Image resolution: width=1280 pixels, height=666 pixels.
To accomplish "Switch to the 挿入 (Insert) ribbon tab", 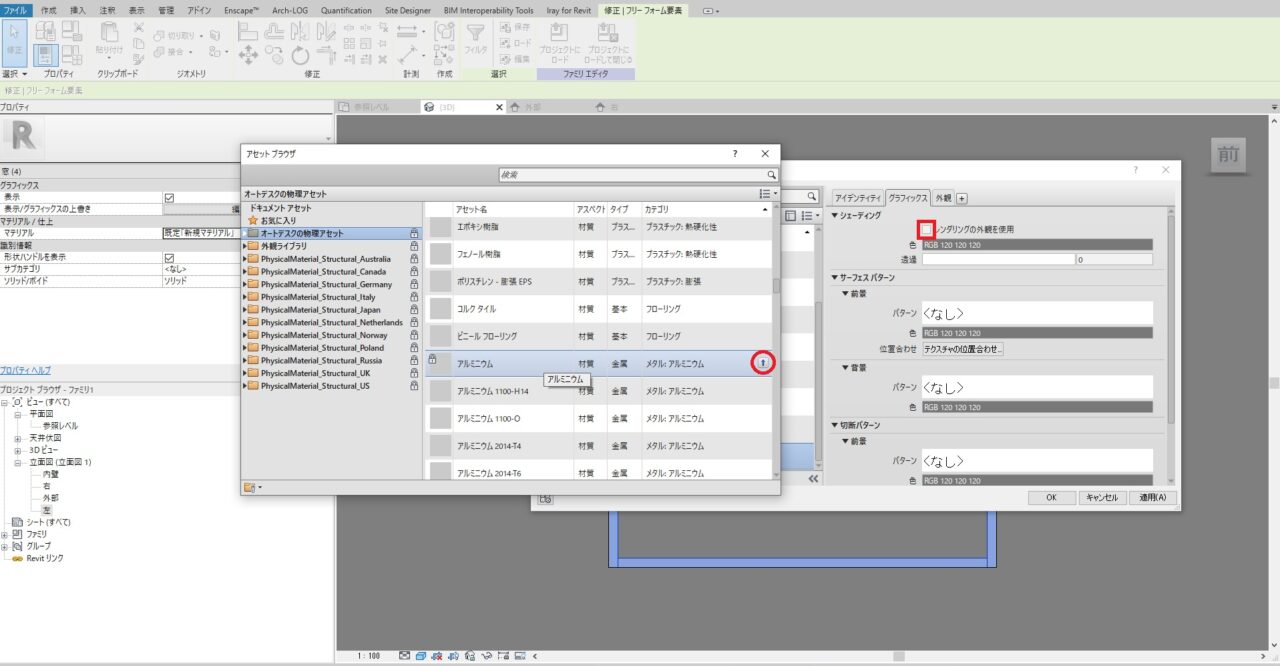I will (x=78, y=10).
